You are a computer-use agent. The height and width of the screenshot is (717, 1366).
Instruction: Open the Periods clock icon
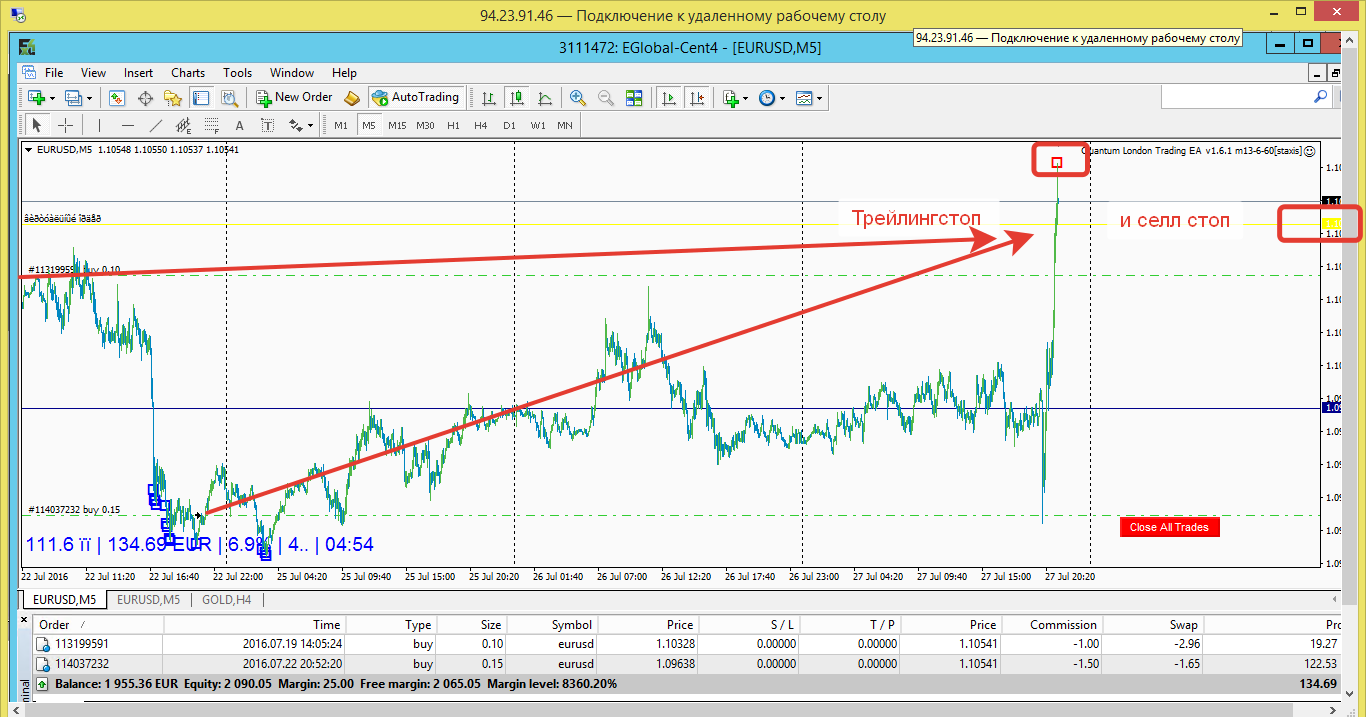766,98
